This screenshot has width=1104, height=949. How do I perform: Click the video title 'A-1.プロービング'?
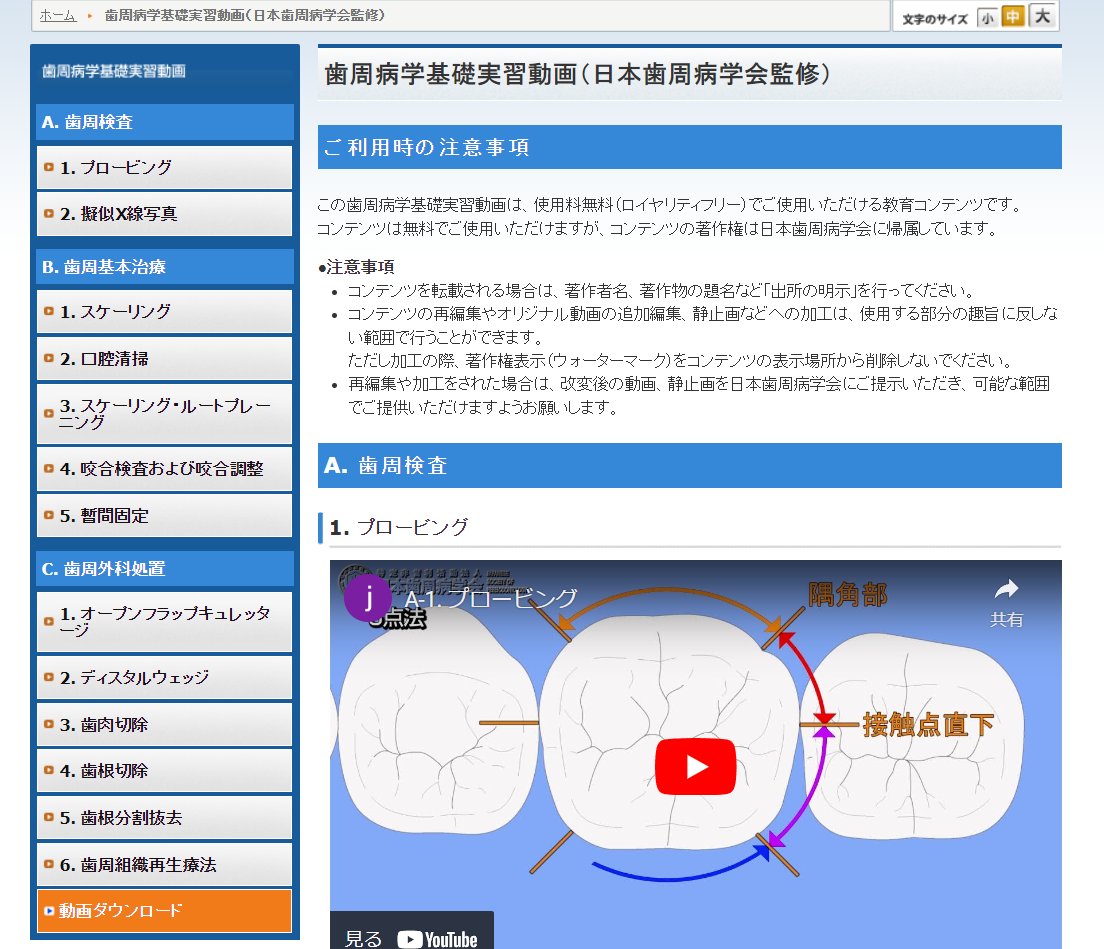pos(491,598)
